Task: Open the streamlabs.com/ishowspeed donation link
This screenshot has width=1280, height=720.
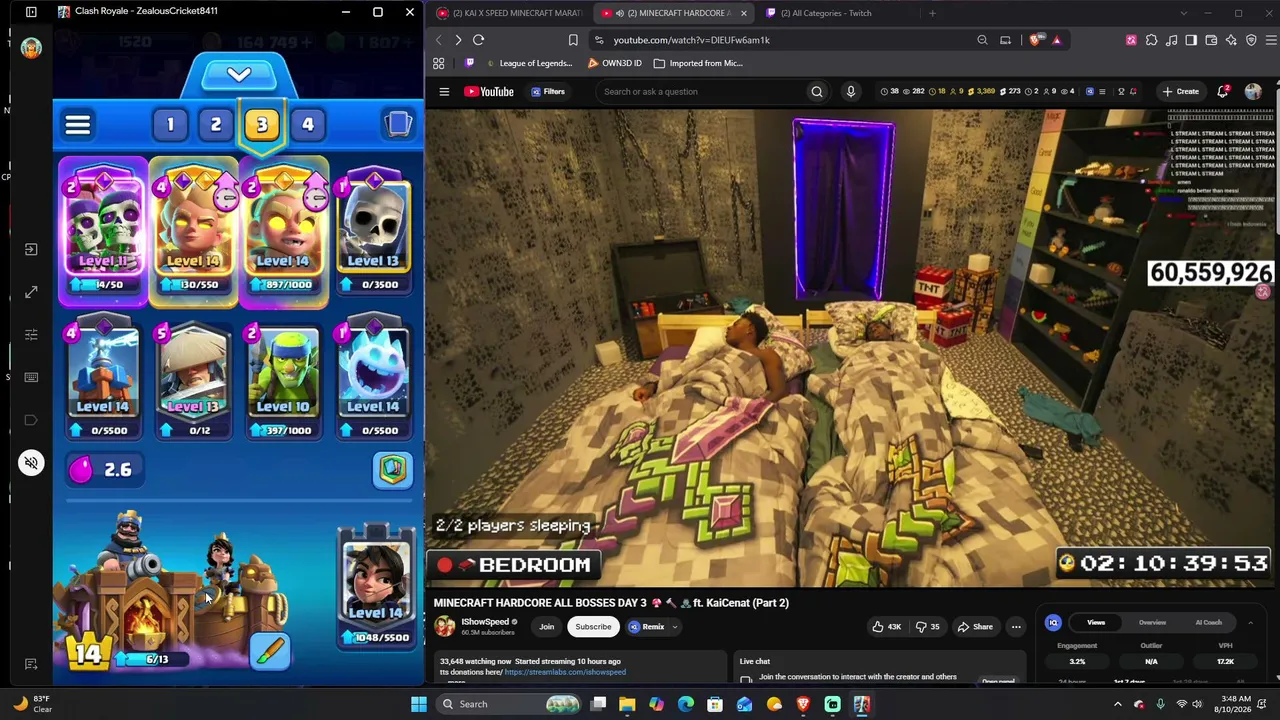Action: point(565,672)
